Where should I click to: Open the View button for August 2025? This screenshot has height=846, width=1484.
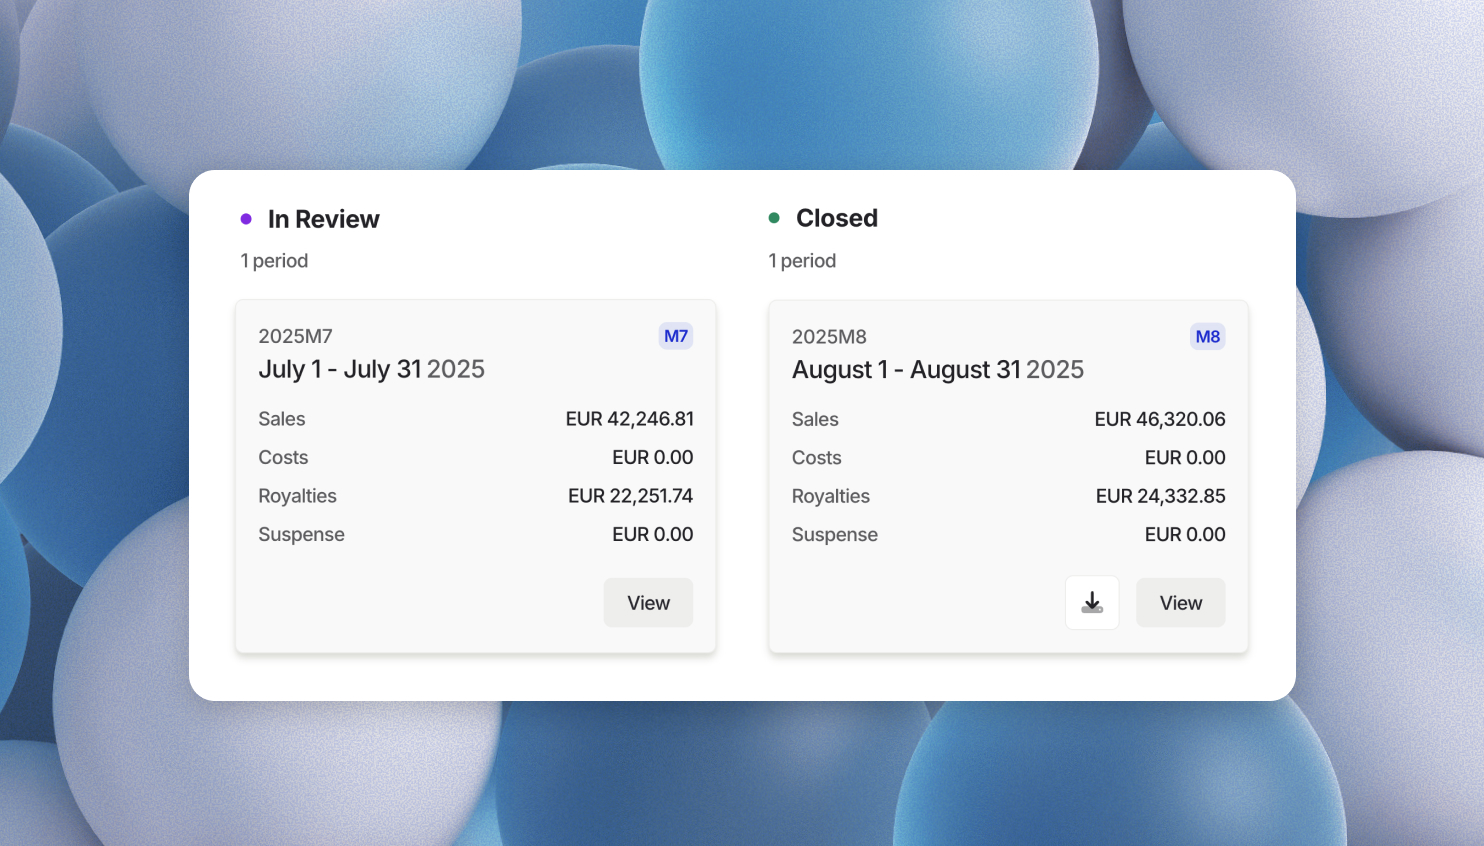1181,603
